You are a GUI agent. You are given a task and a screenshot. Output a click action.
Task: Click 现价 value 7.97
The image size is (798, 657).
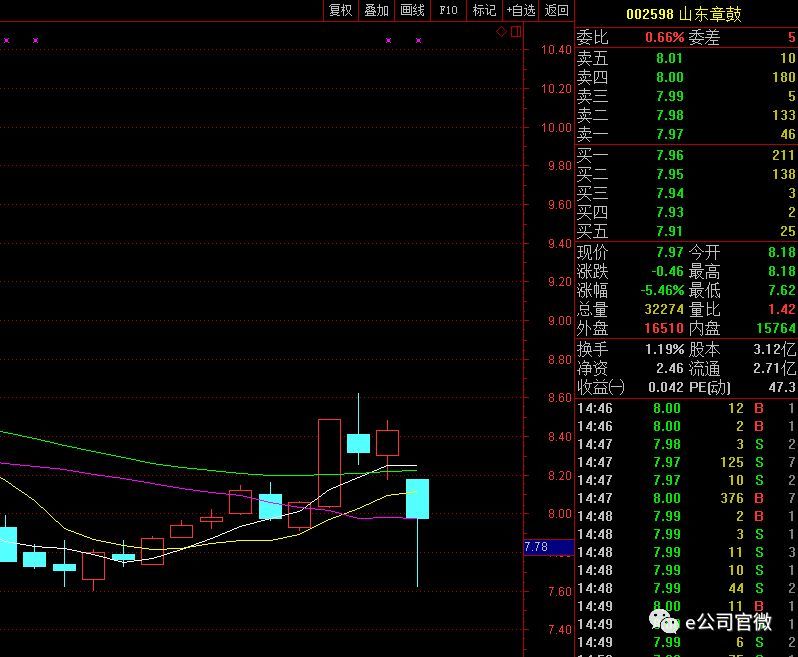click(669, 252)
